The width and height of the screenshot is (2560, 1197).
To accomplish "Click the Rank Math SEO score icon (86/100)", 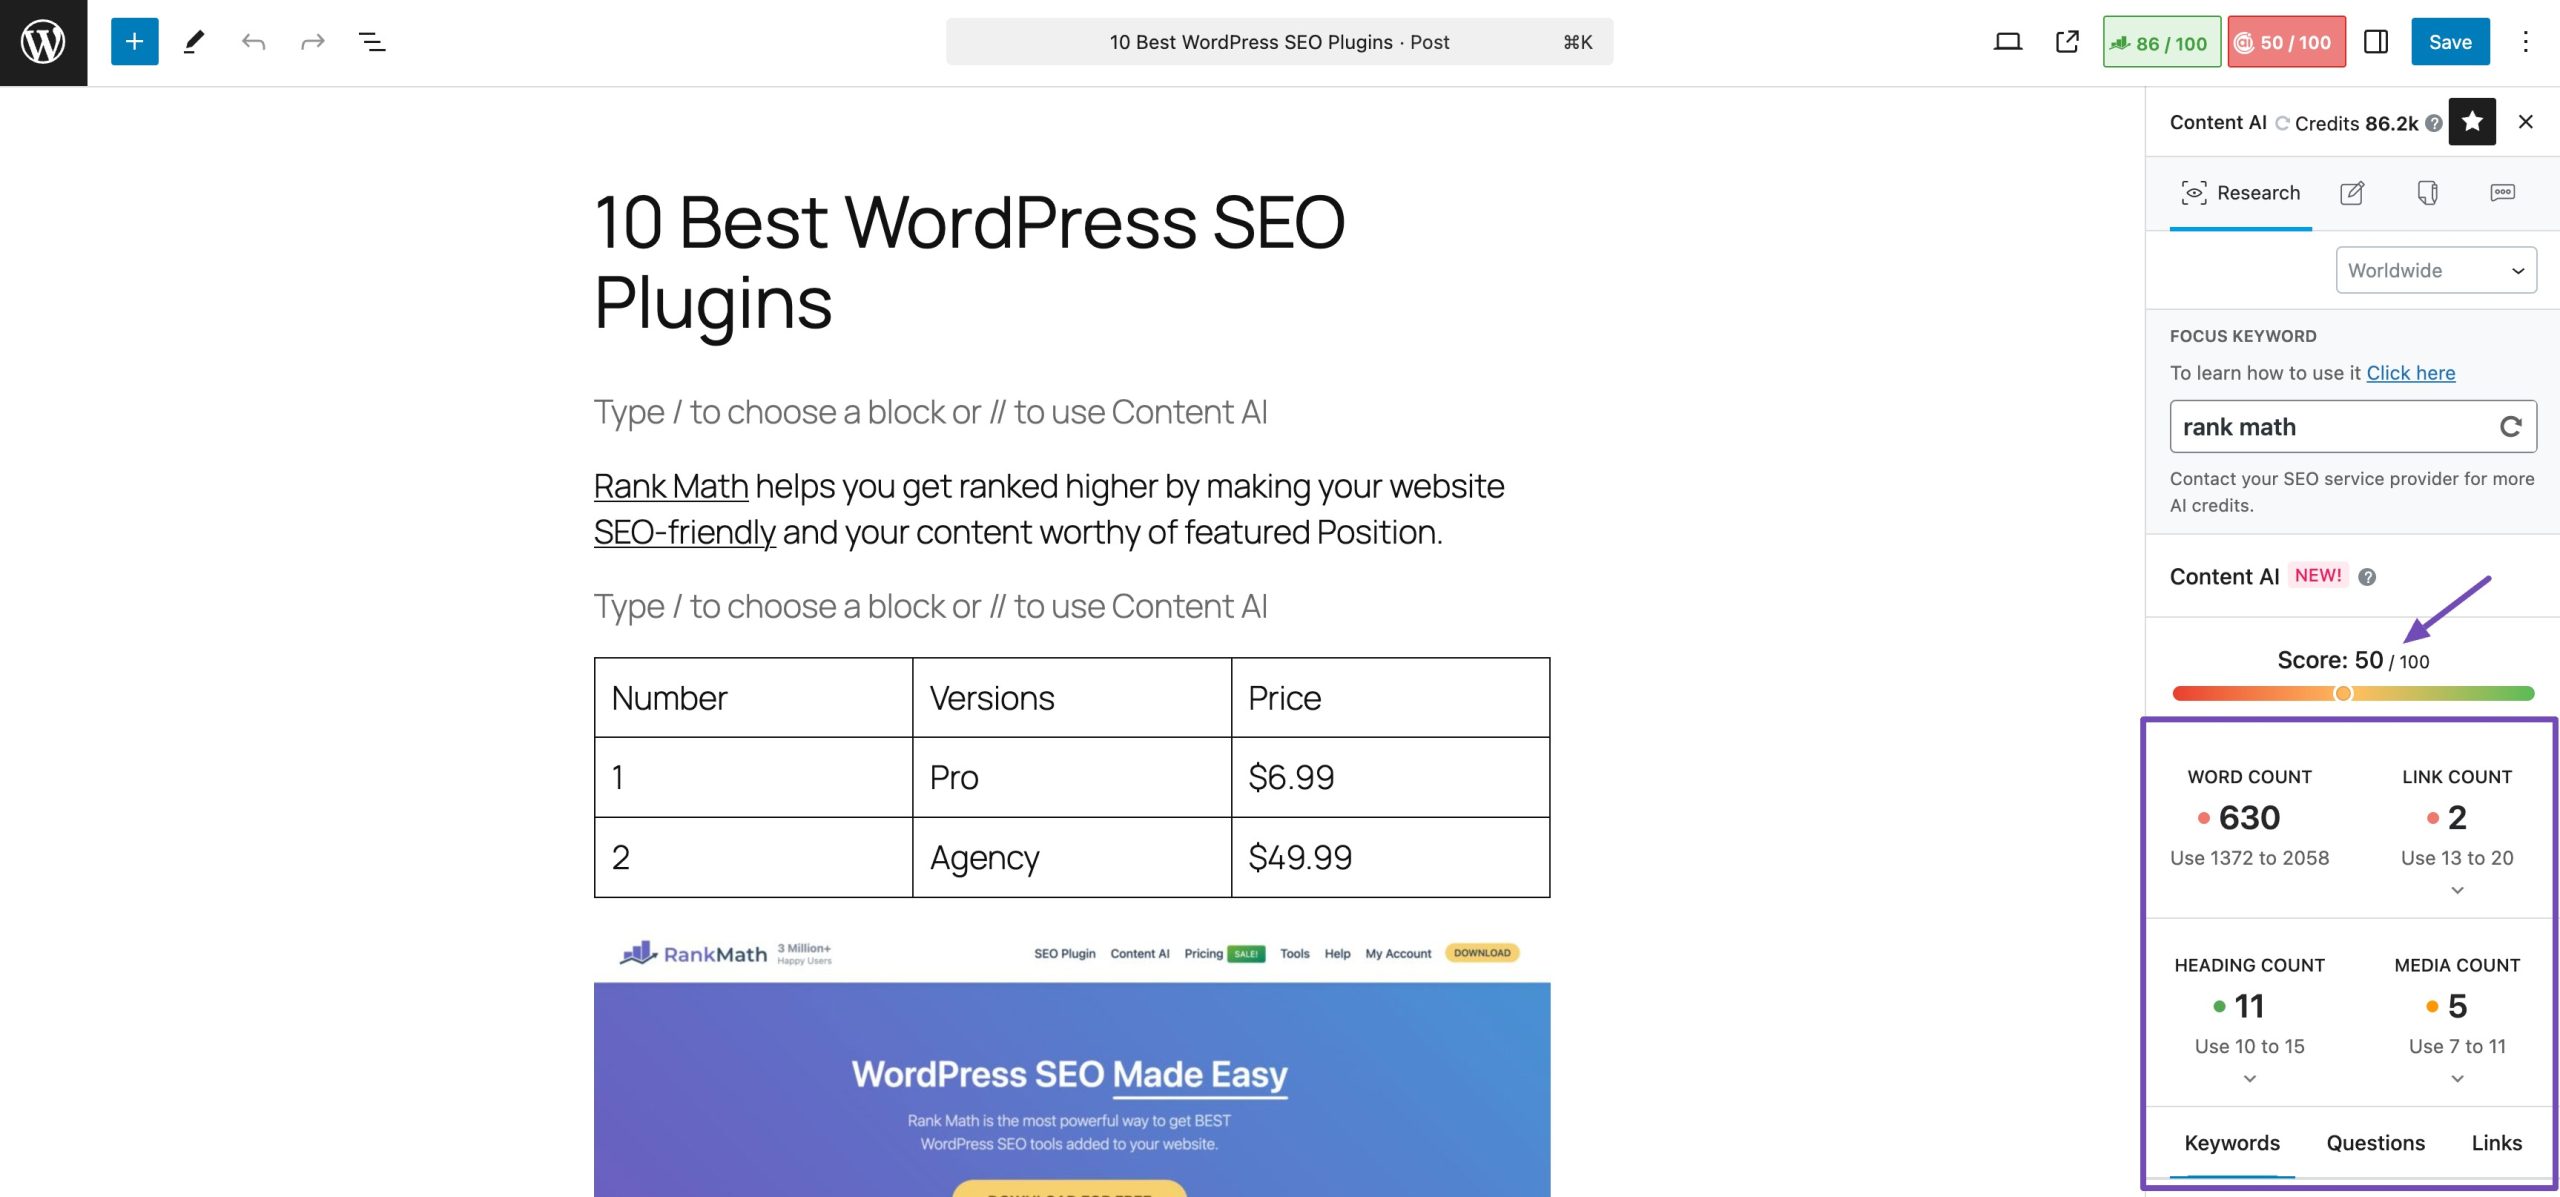I will pyautogui.click(x=2158, y=39).
